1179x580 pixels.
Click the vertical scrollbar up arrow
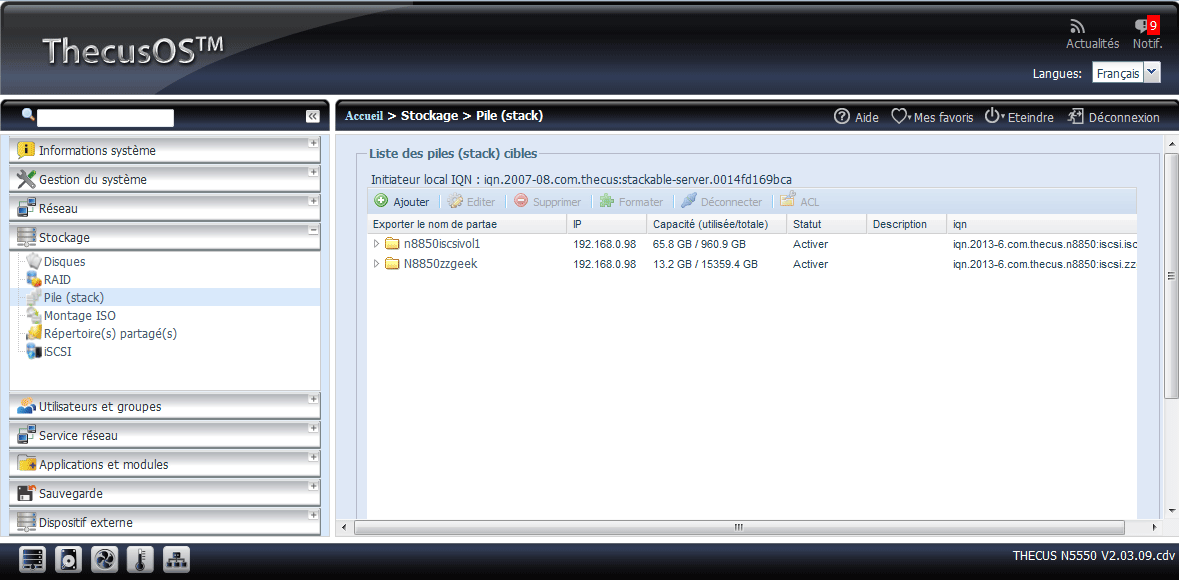click(1171, 143)
